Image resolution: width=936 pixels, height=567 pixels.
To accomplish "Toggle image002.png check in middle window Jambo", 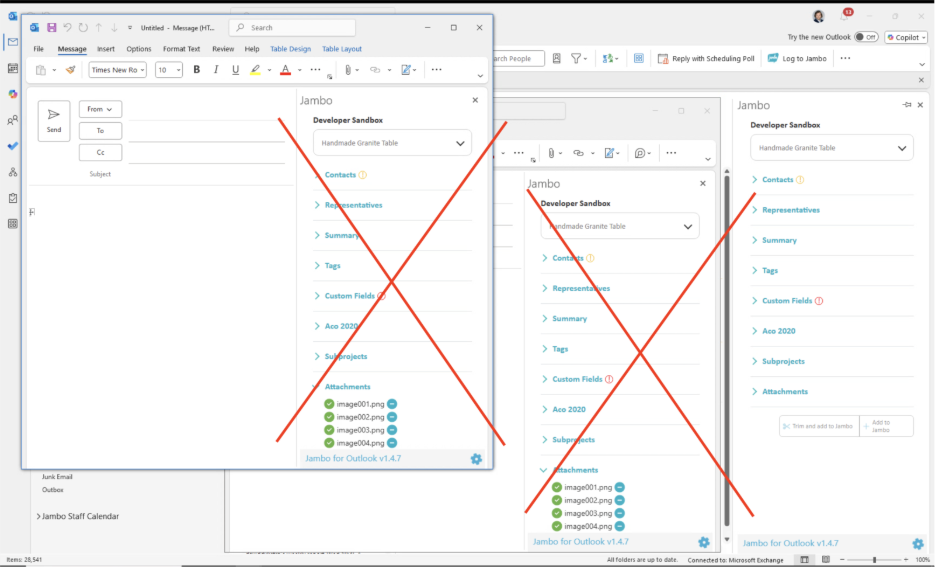I will pos(557,500).
